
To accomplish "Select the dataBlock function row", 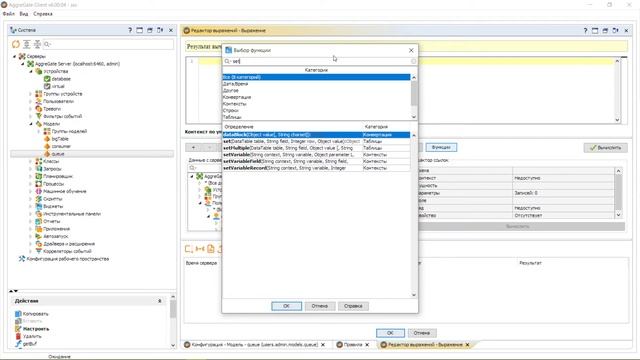I will [x=316, y=135].
